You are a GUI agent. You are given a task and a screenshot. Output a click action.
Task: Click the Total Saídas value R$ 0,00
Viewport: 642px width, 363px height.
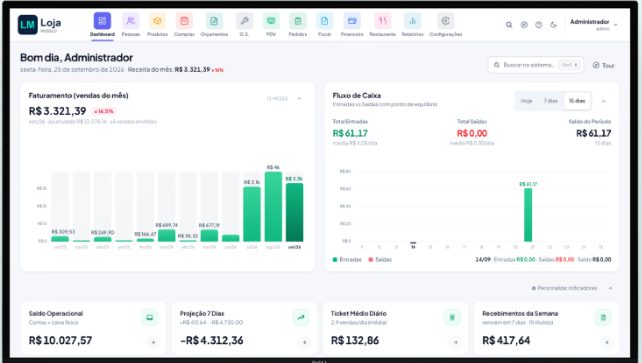tap(472, 133)
